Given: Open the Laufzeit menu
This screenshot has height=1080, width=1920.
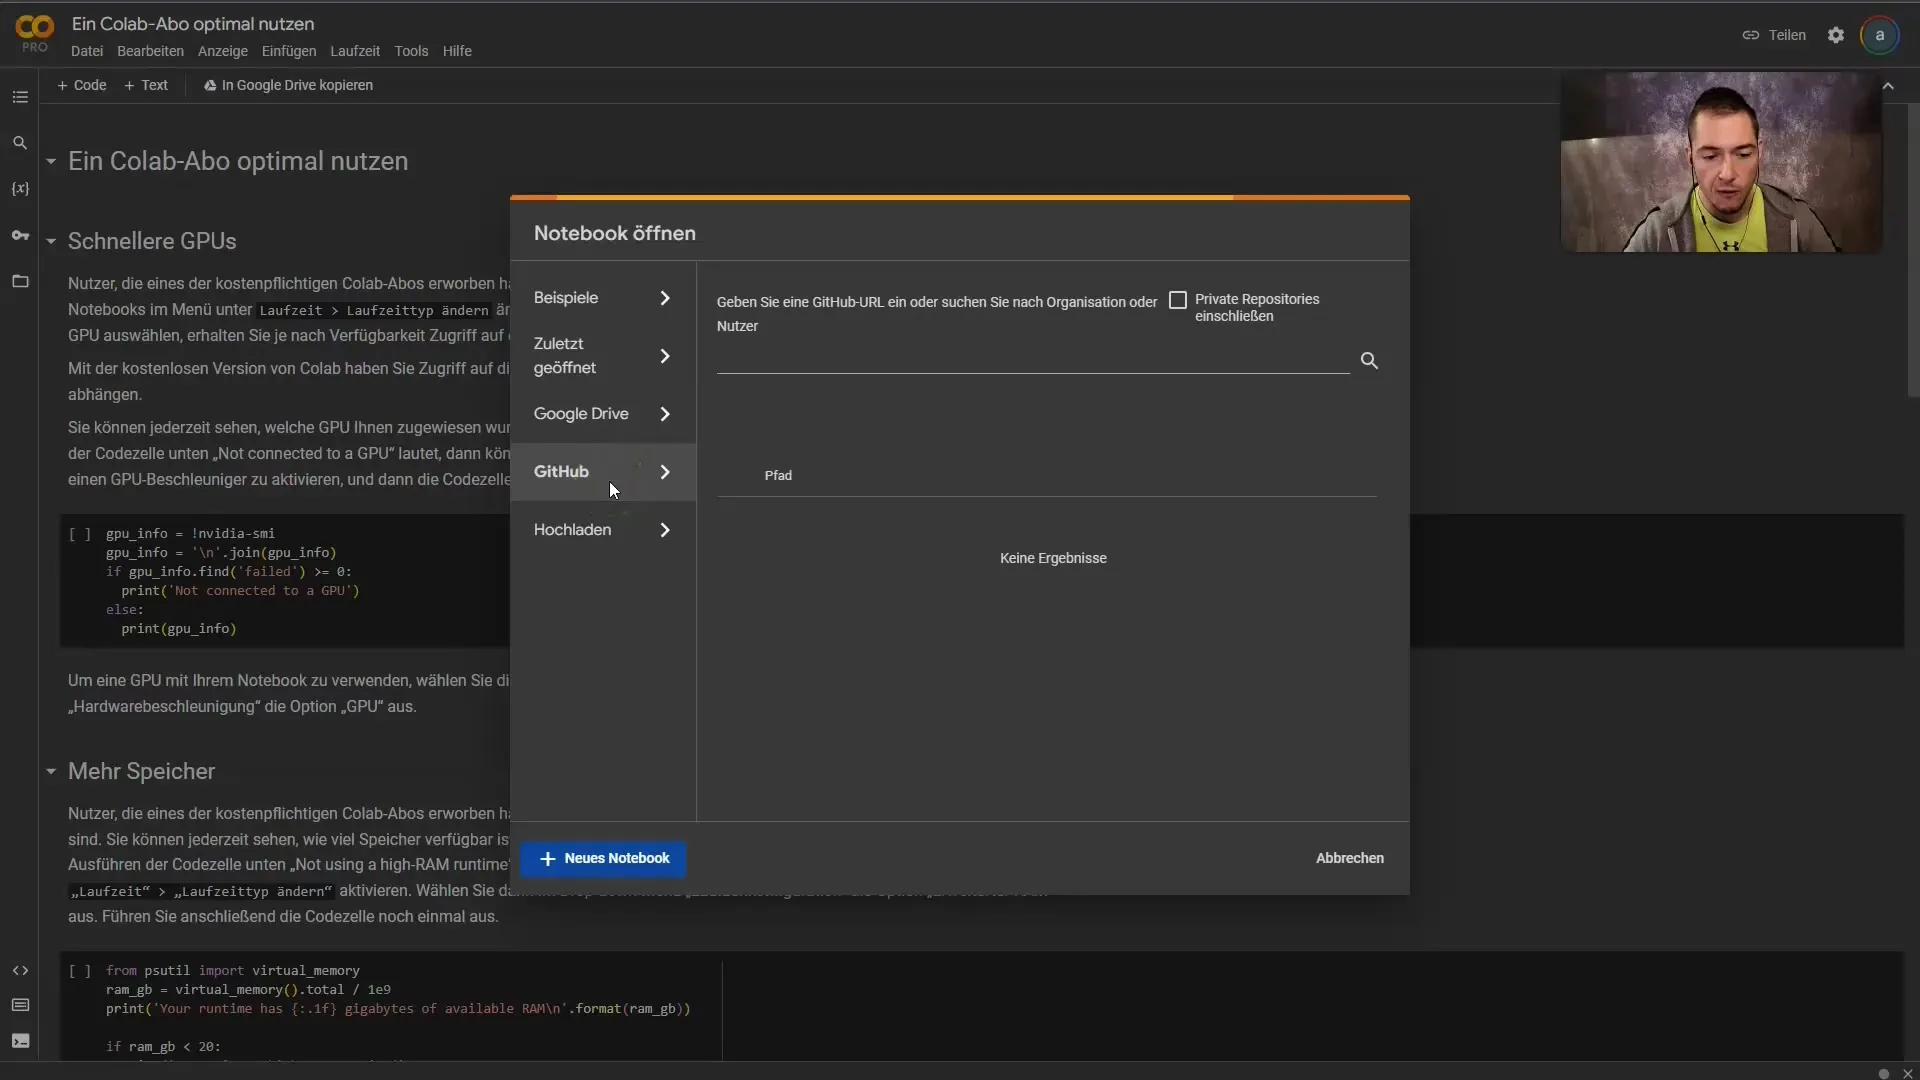Looking at the screenshot, I should [x=355, y=51].
